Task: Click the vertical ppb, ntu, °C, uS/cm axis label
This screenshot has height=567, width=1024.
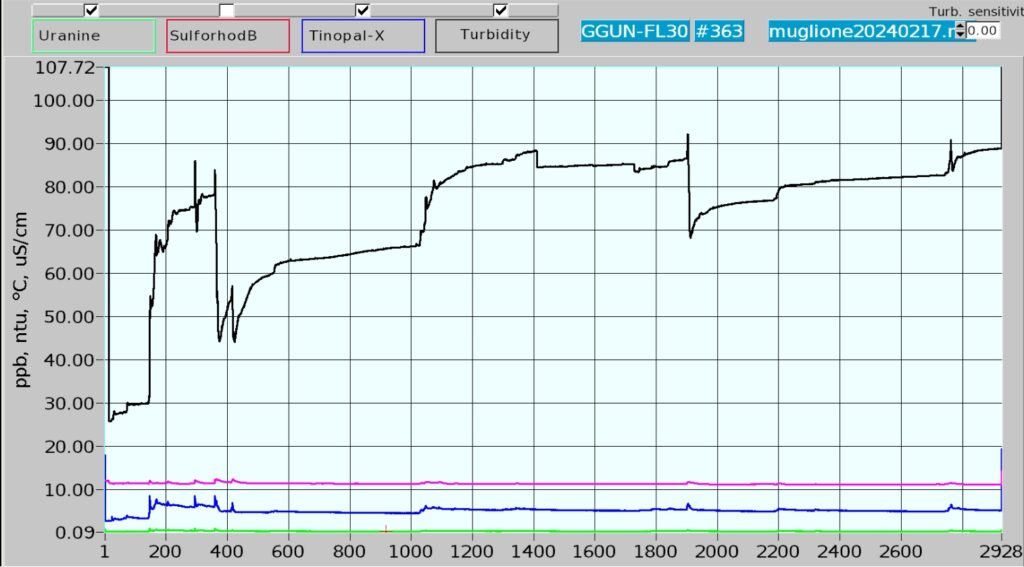Action: click(x=23, y=300)
